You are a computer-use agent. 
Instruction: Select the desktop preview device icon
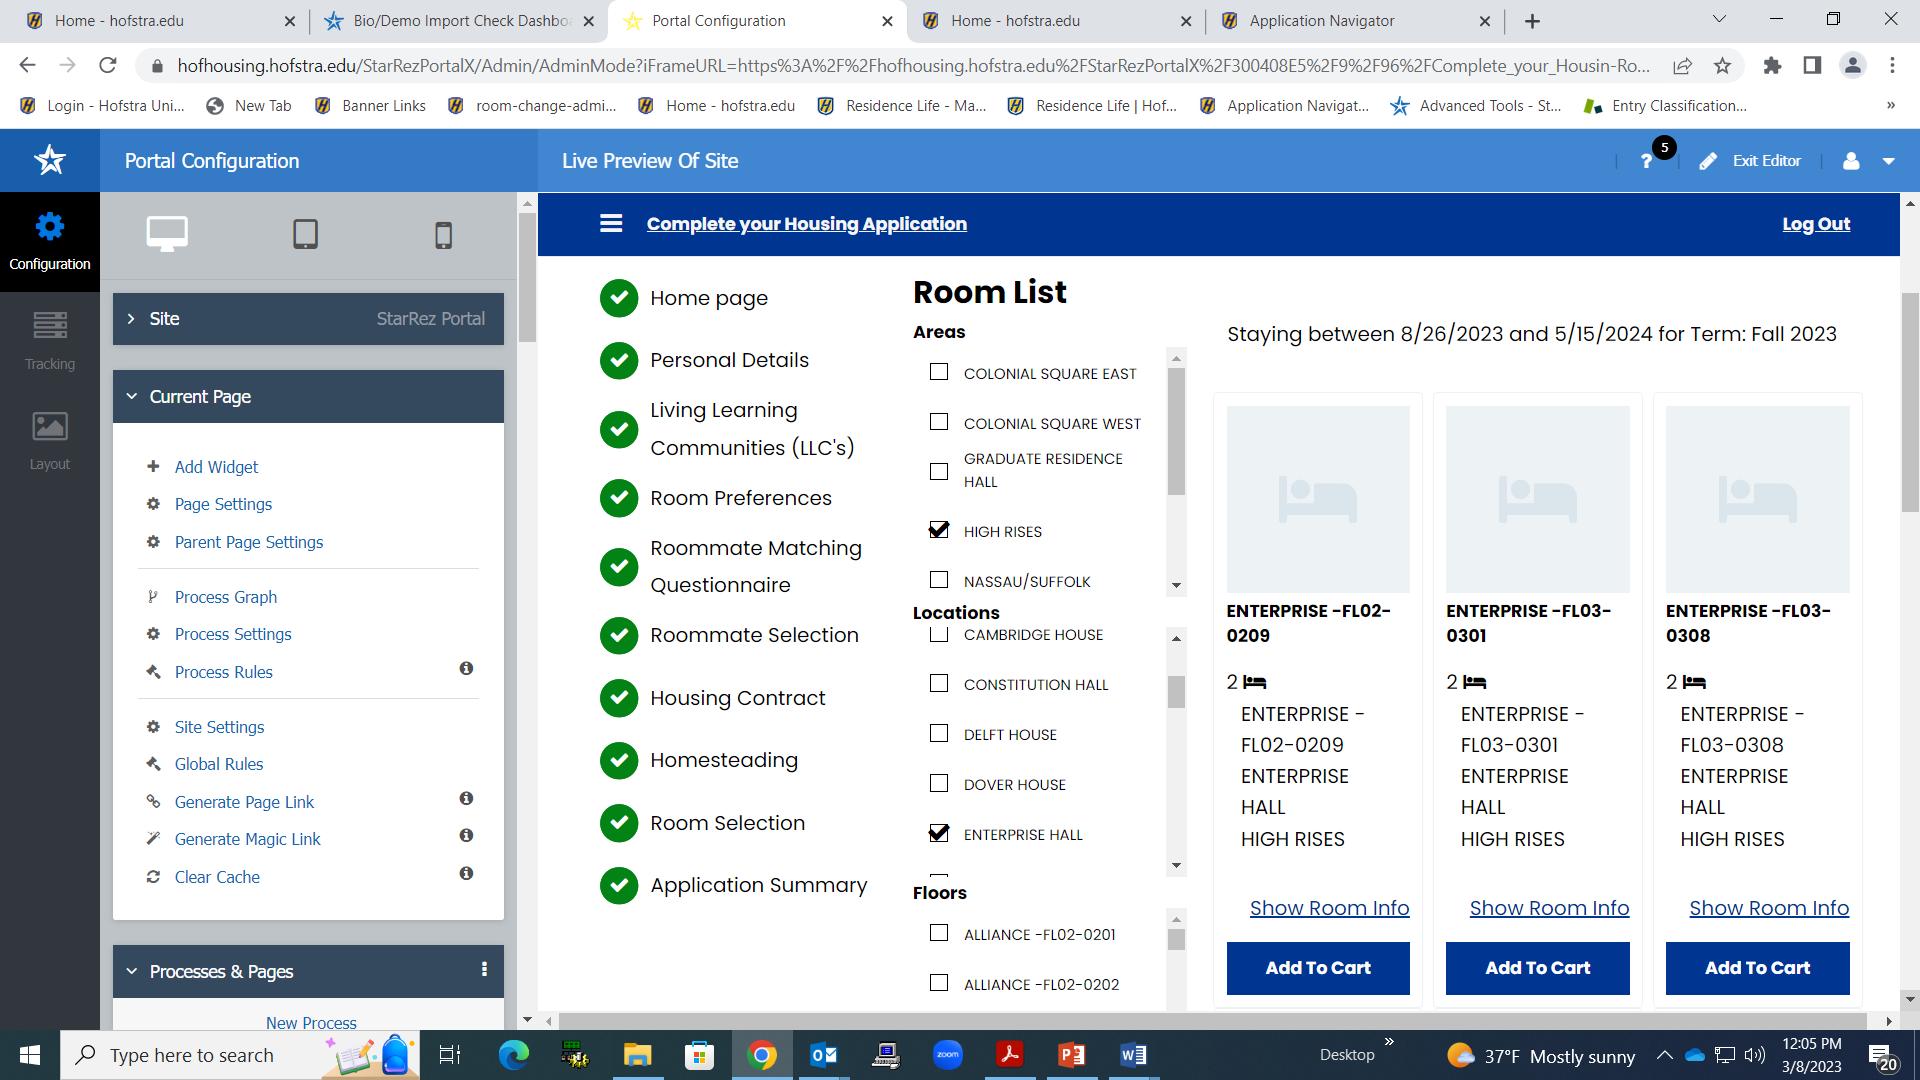[167, 234]
